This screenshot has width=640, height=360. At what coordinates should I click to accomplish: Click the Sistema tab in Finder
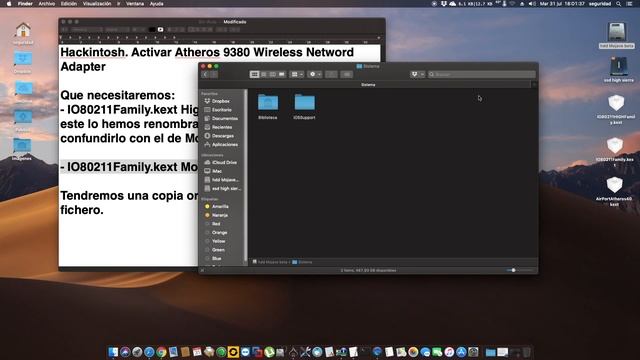[x=367, y=84]
